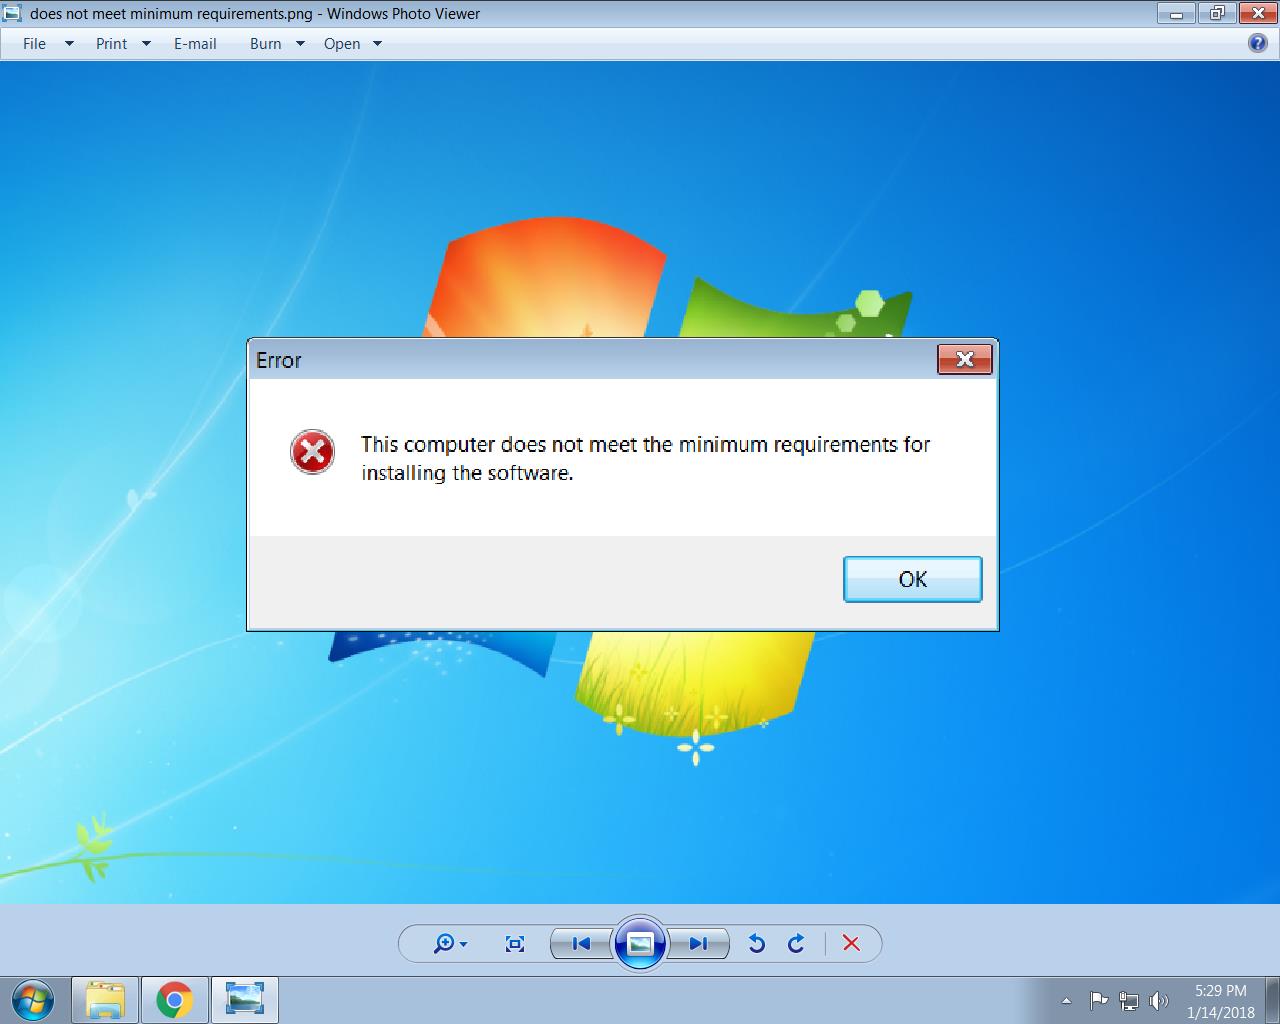Close the Windows Photo Viewer window
Image resolution: width=1280 pixels, height=1024 pixels.
point(1256,14)
